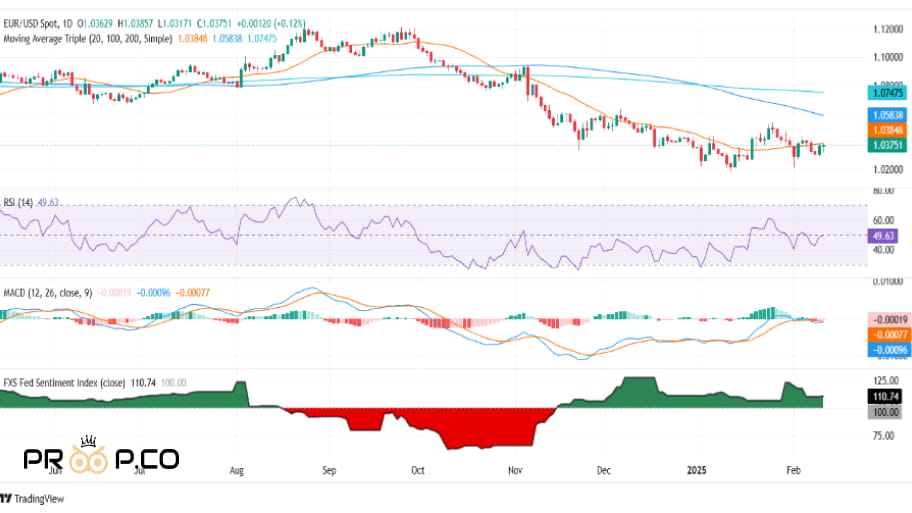Click the +0.00120 (+0.12%) change value
The image size is (912, 513).
click(x=270, y=24)
